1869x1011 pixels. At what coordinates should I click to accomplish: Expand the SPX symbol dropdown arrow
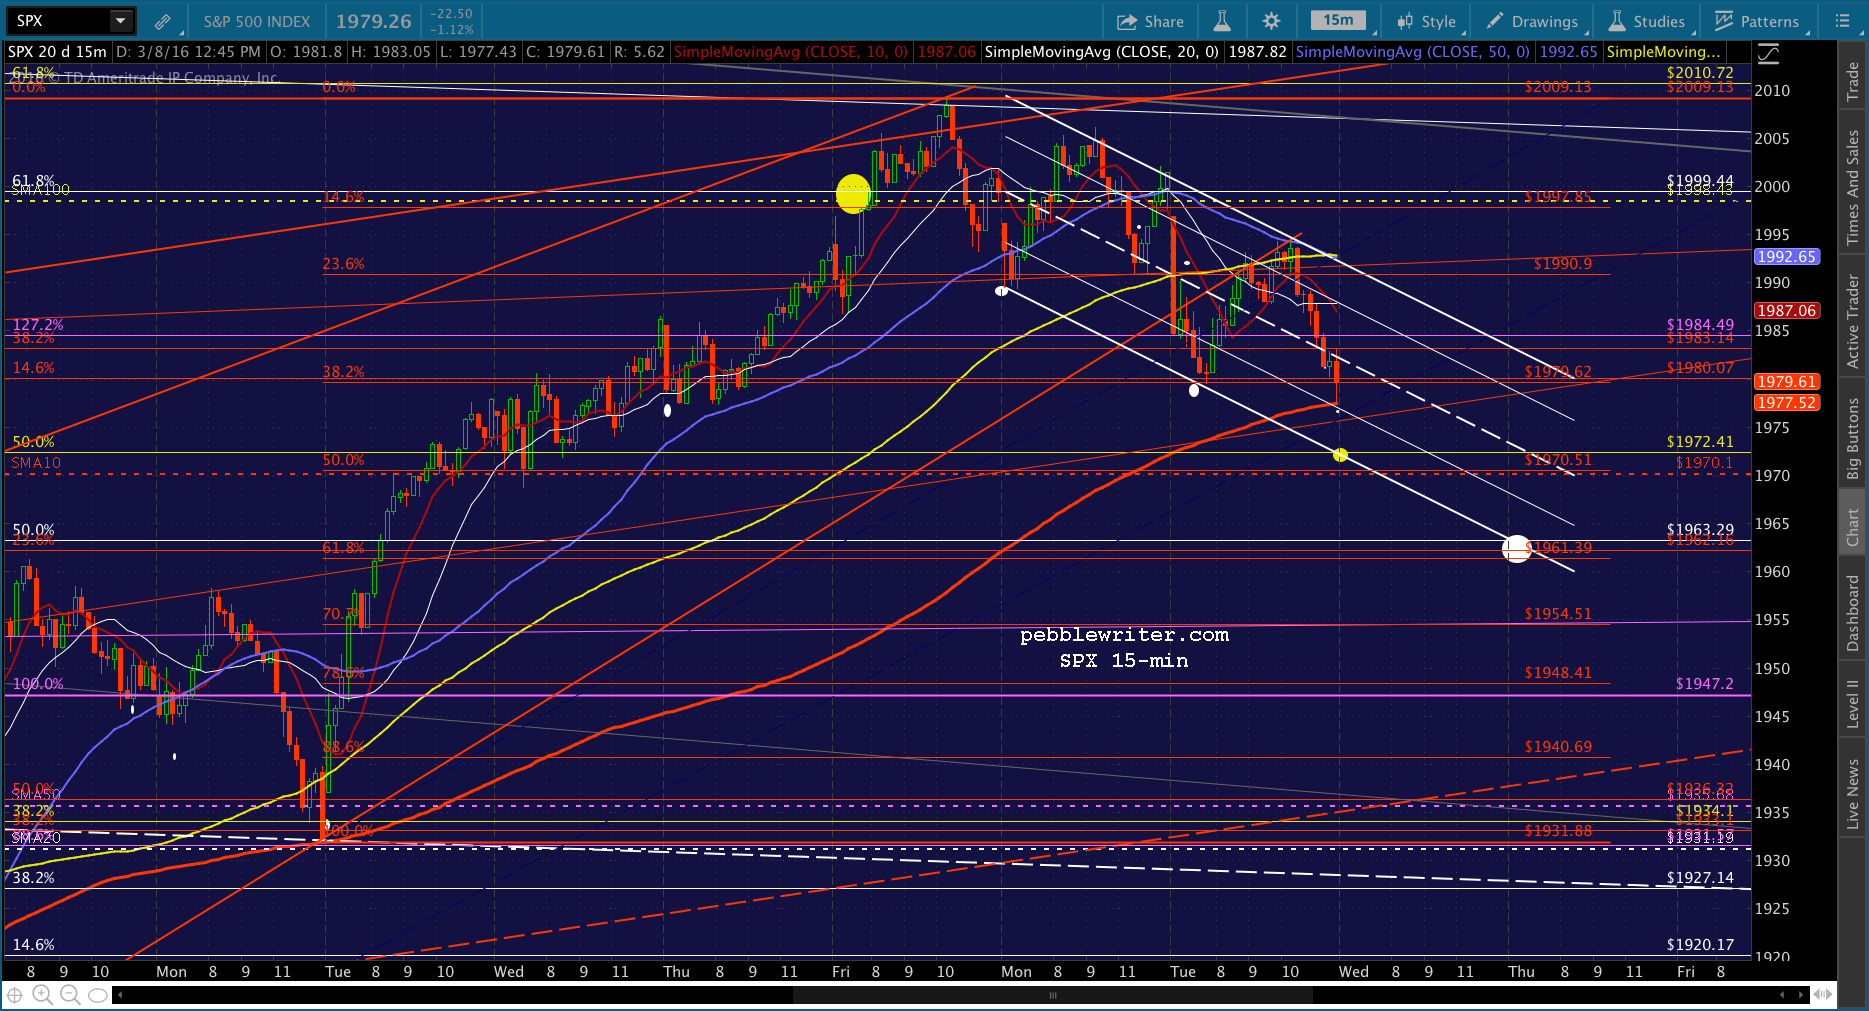[x=120, y=21]
